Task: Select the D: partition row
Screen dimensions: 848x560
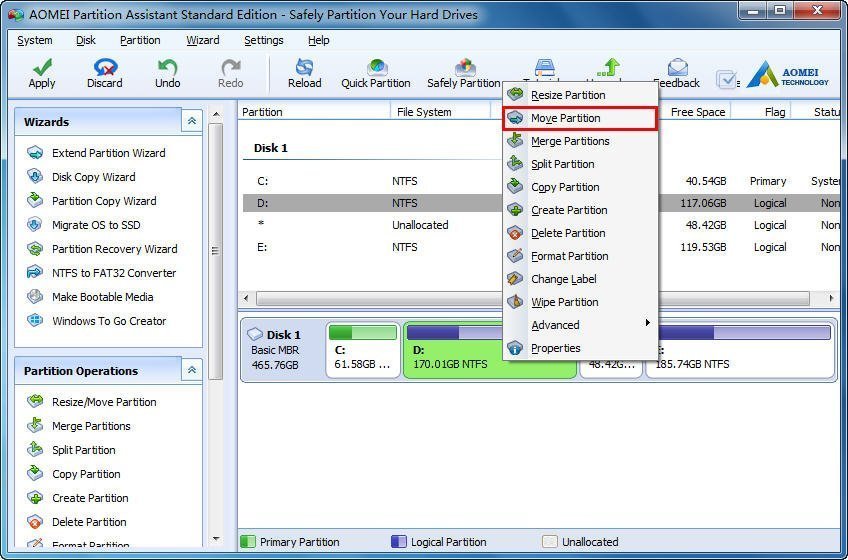Action: (x=541, y=203)
